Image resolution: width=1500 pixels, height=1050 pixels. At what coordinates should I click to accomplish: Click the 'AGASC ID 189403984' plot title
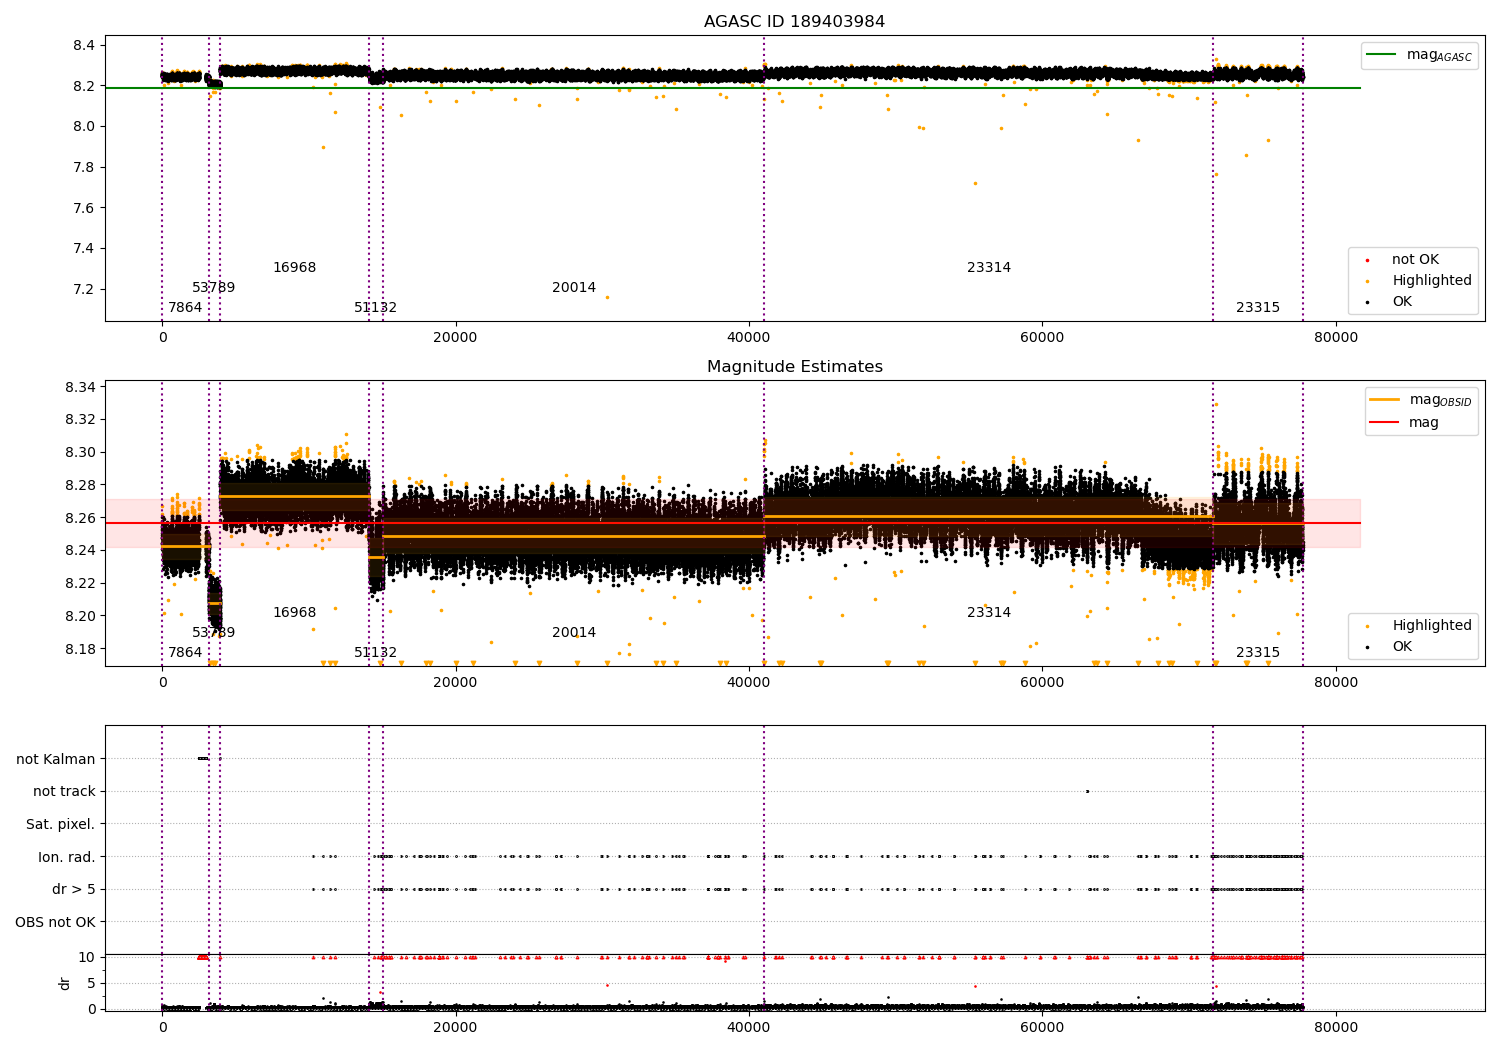pos(794,22)
